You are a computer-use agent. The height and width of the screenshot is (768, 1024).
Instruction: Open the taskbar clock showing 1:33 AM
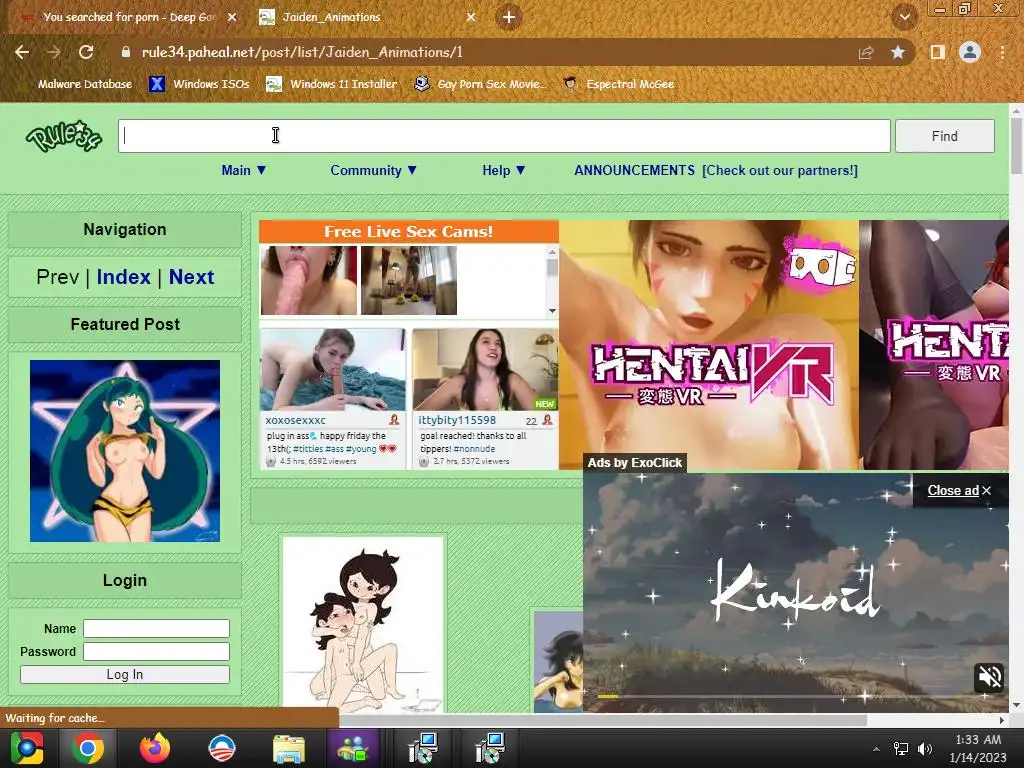[978, 748]
